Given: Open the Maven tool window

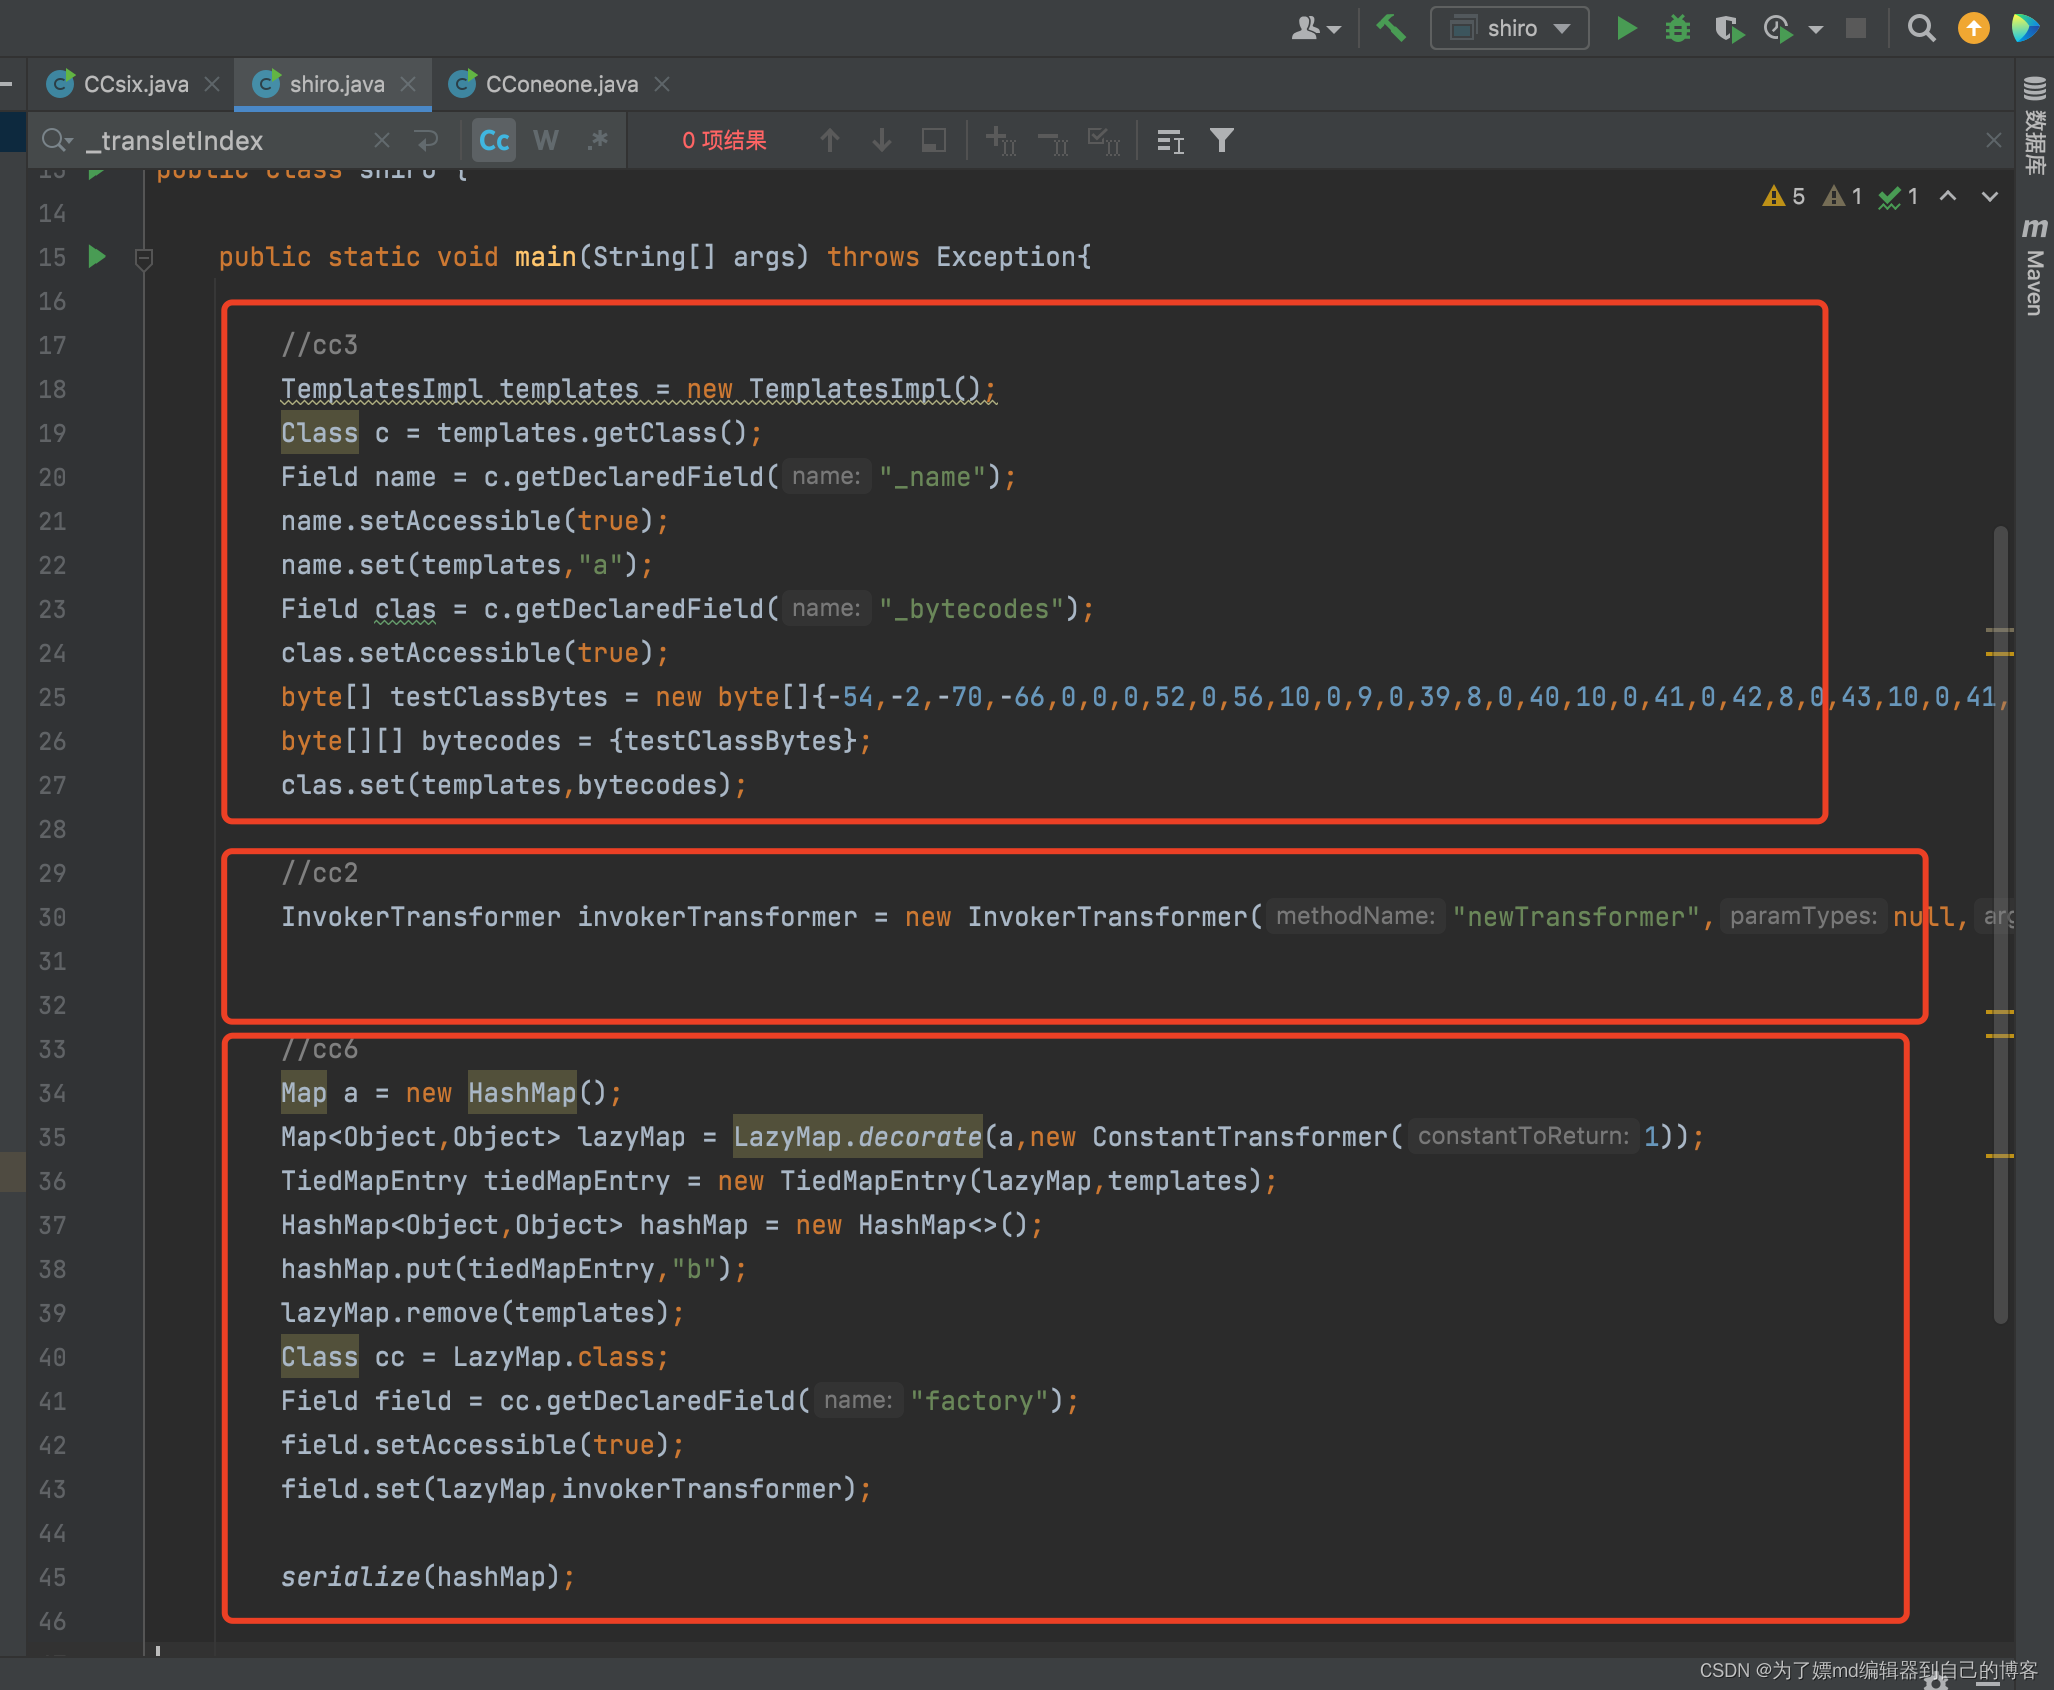Looking at the screenshot, I should [x=2034, y=267].
